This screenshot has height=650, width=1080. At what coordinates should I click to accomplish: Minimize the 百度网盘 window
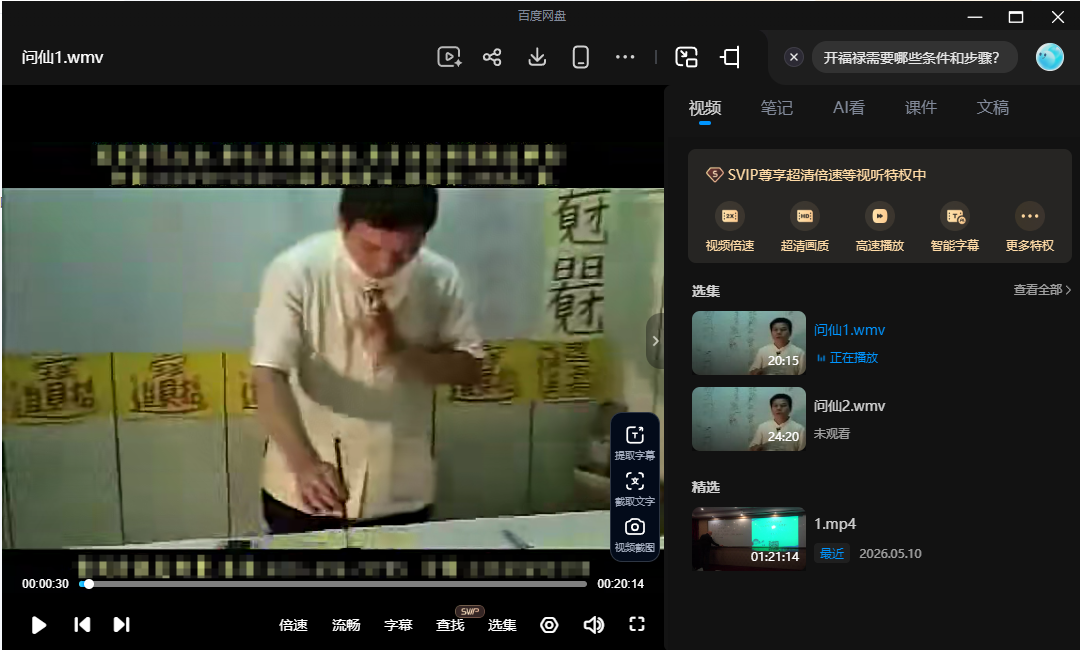click(975, 17)
